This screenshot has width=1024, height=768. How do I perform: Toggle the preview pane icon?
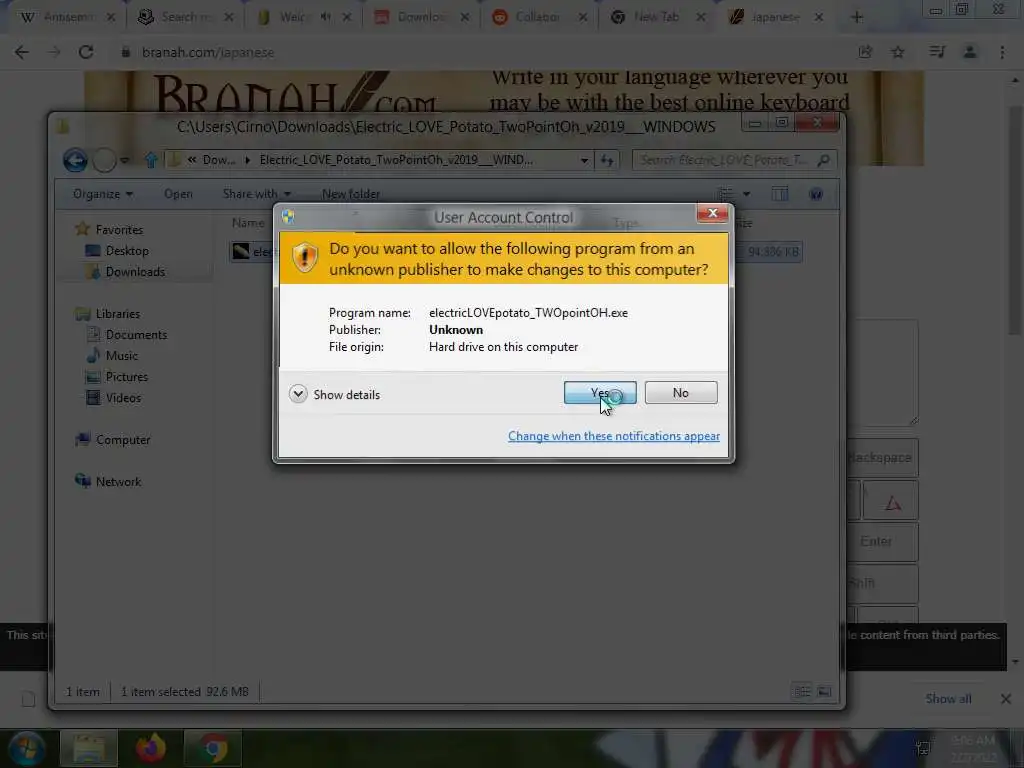click(x=780, y=194)
